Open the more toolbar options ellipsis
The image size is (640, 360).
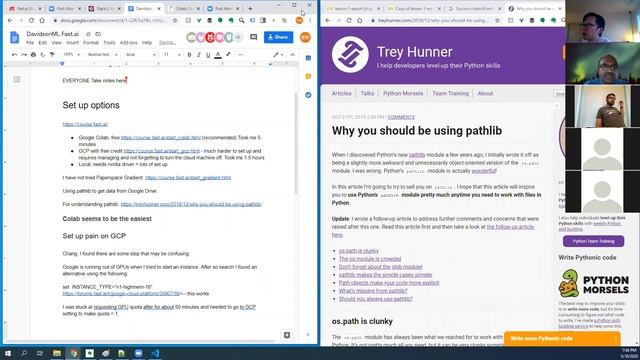pyautogui.click(x=240, y=55)
